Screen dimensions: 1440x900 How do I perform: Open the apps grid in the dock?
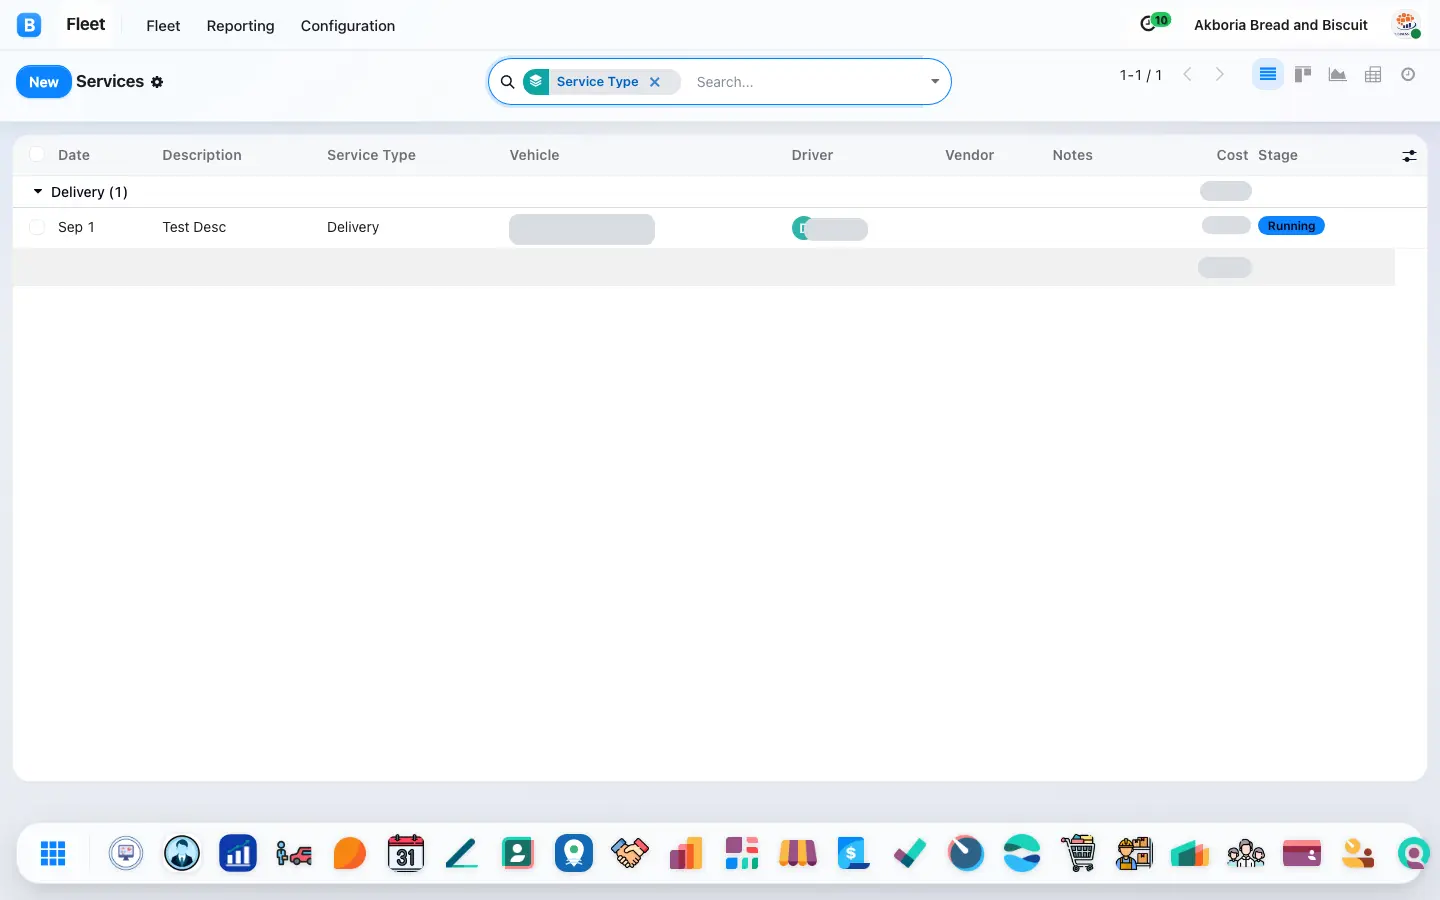pyautogui.click(x=53, y=853)
